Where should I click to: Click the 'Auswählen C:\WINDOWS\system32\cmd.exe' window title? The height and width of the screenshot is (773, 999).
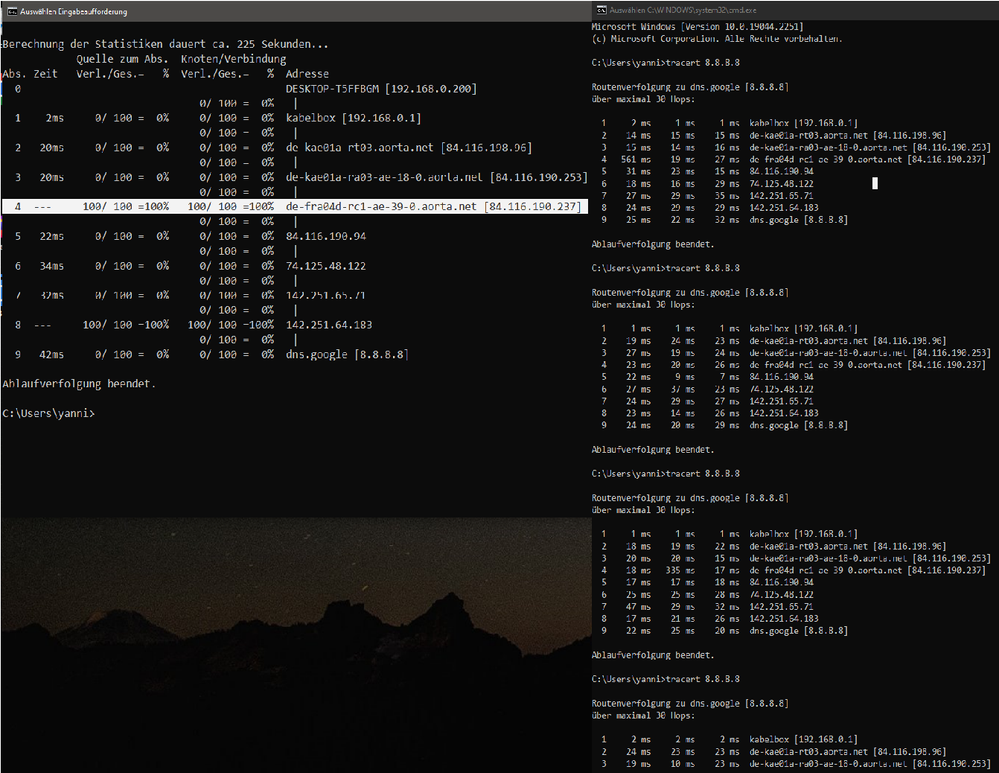(x=683, y=10)
